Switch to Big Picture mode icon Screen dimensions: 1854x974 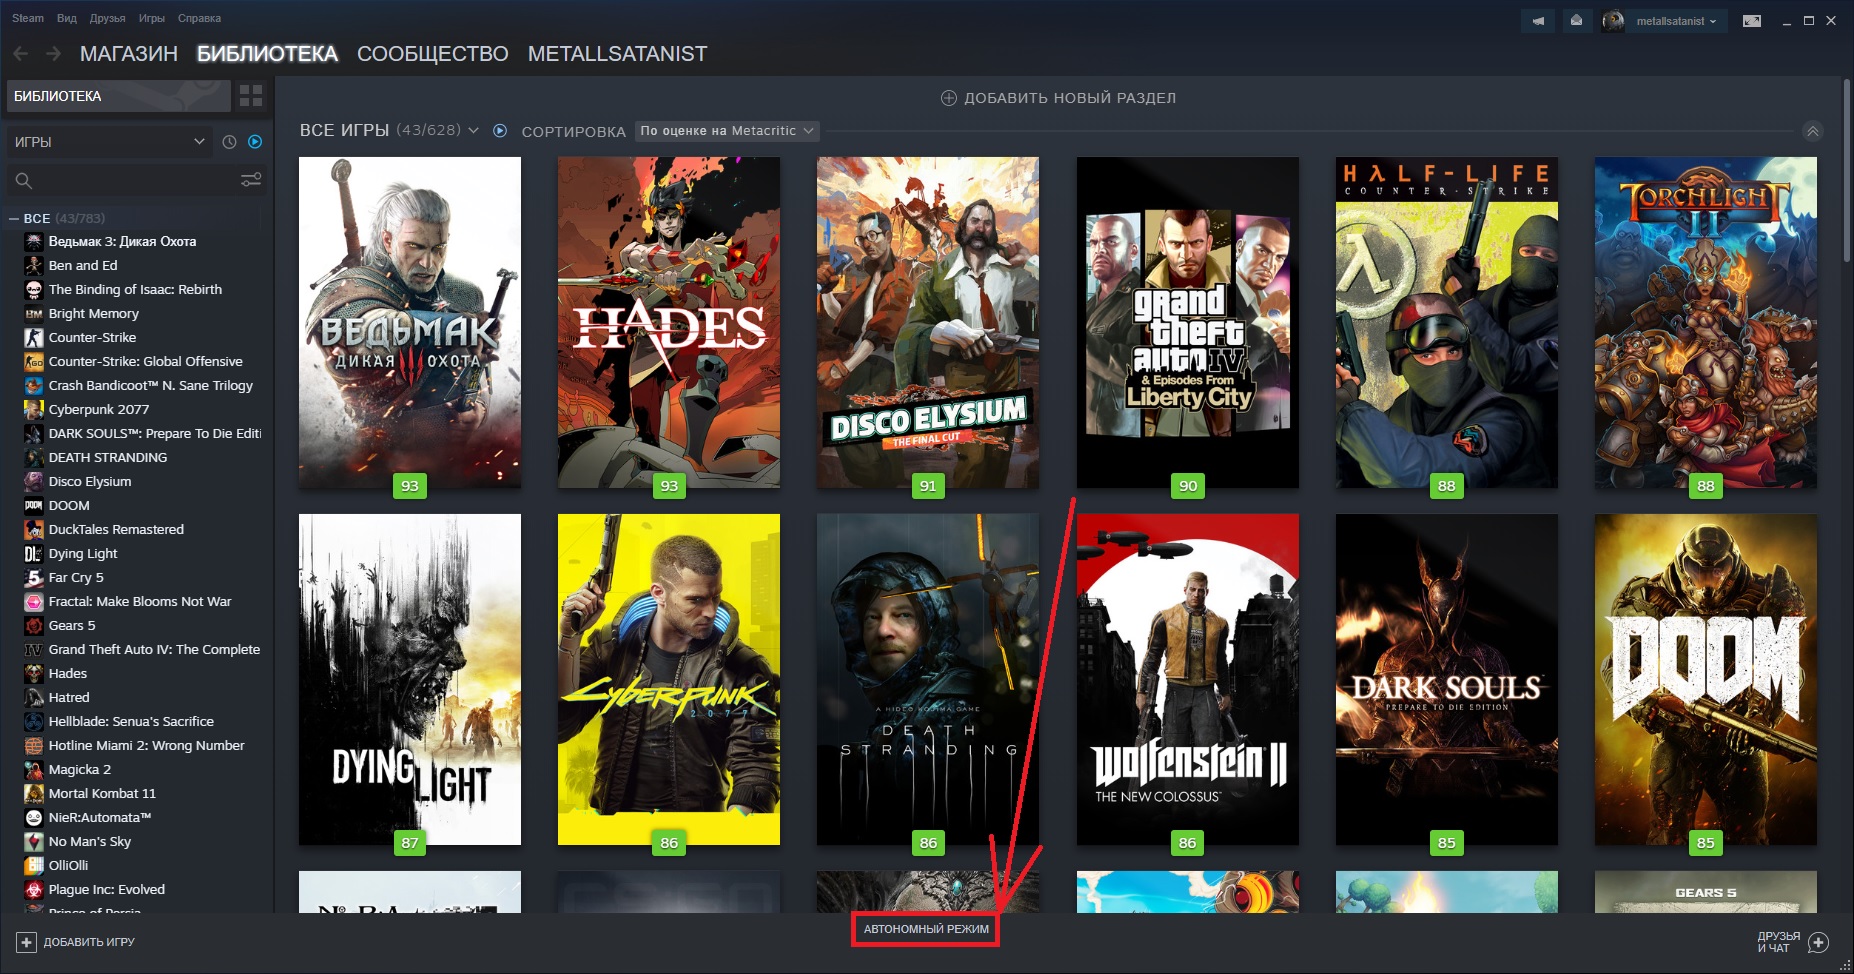click(x=1752, y=21)
